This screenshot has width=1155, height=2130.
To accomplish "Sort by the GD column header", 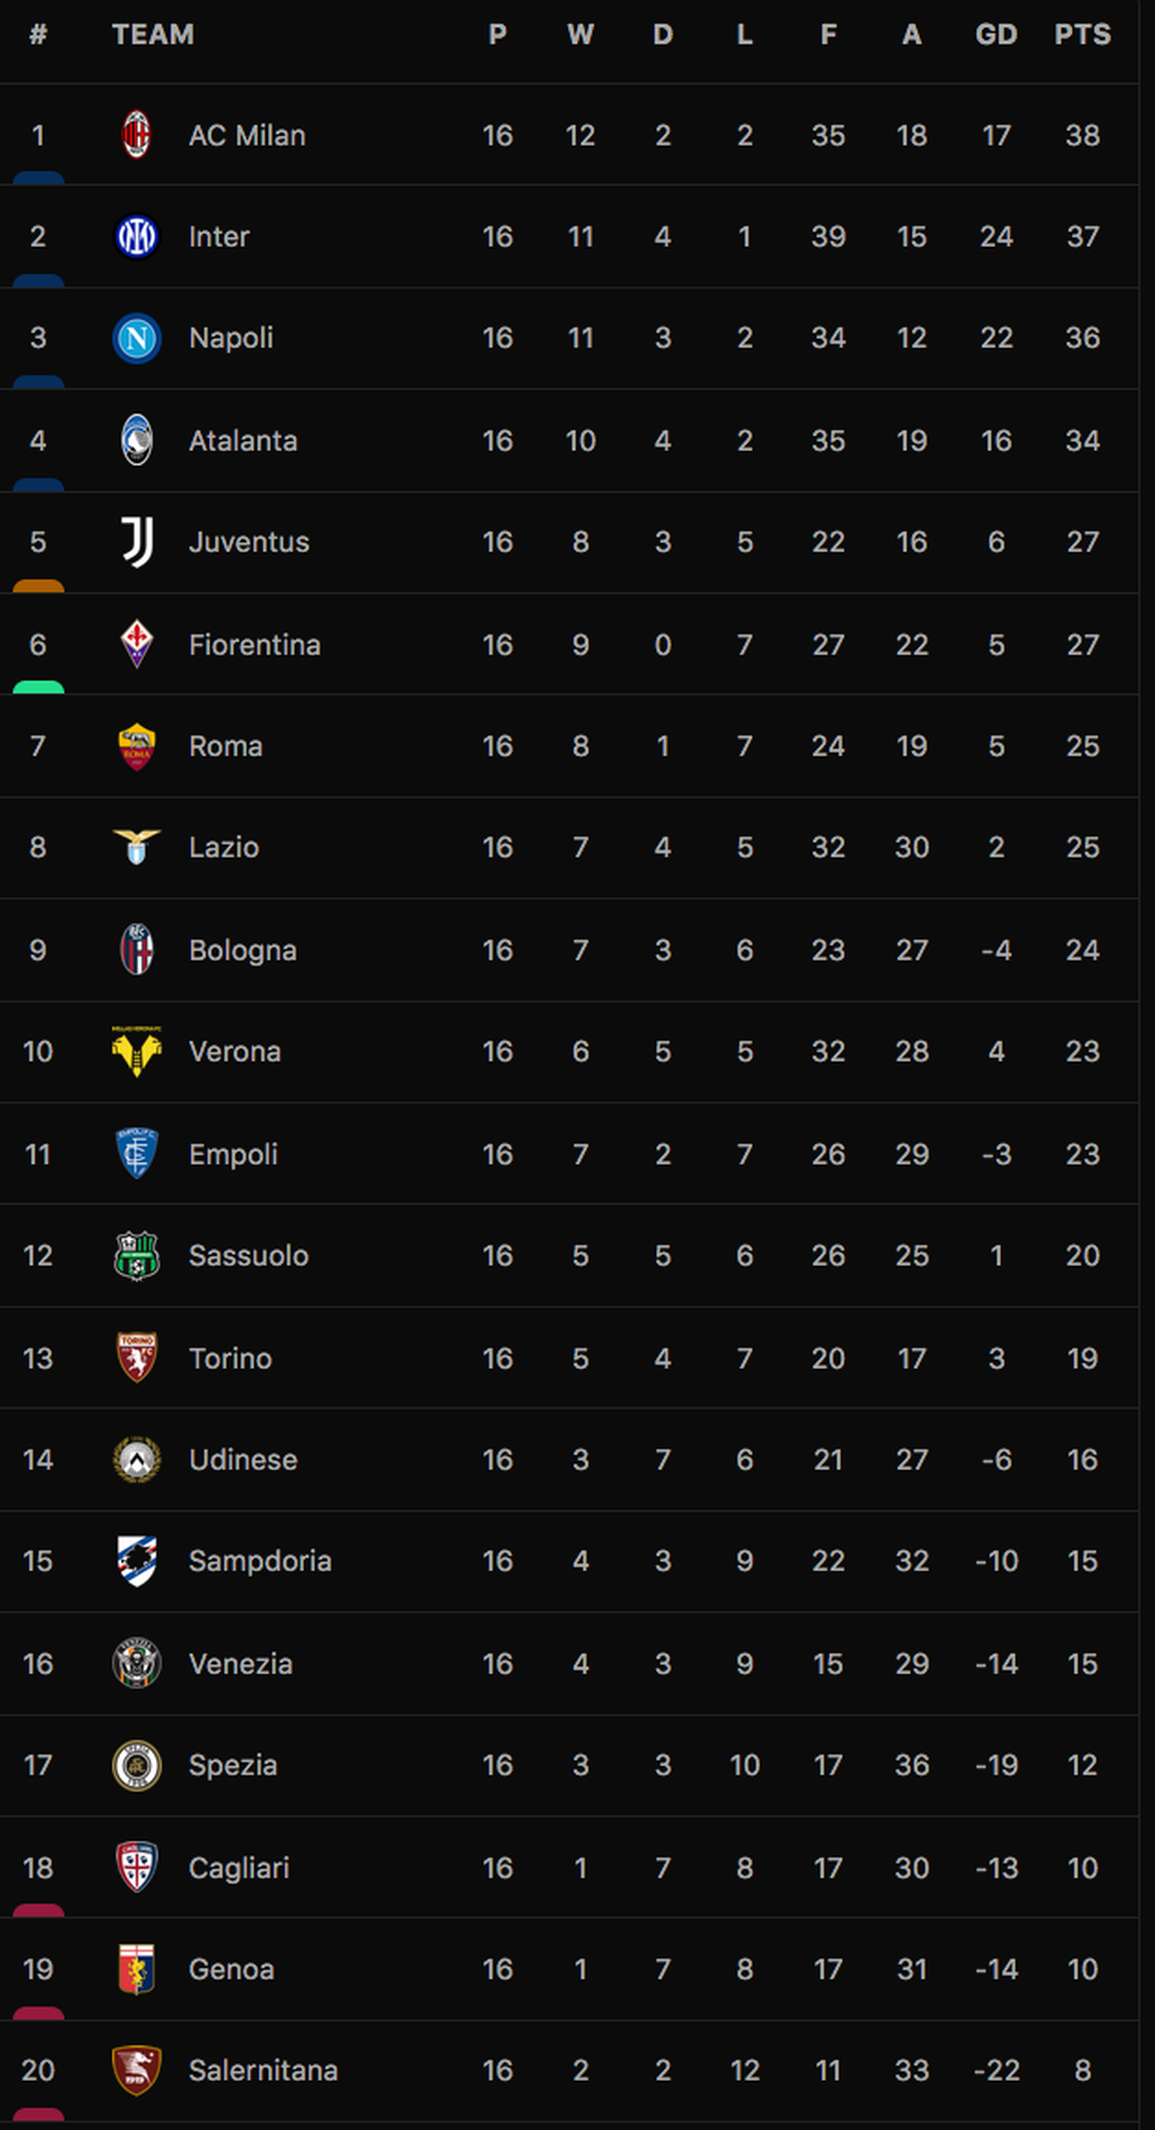I will (996, 35).
